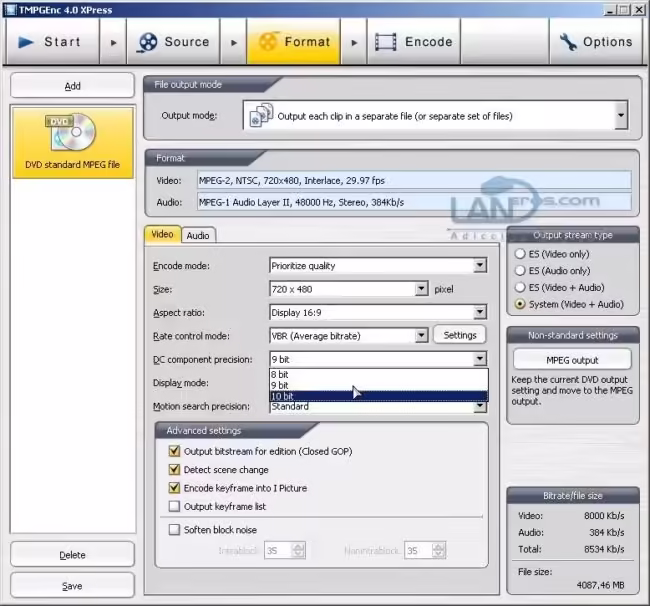Click the Start stage button

[x=51, y=42]
